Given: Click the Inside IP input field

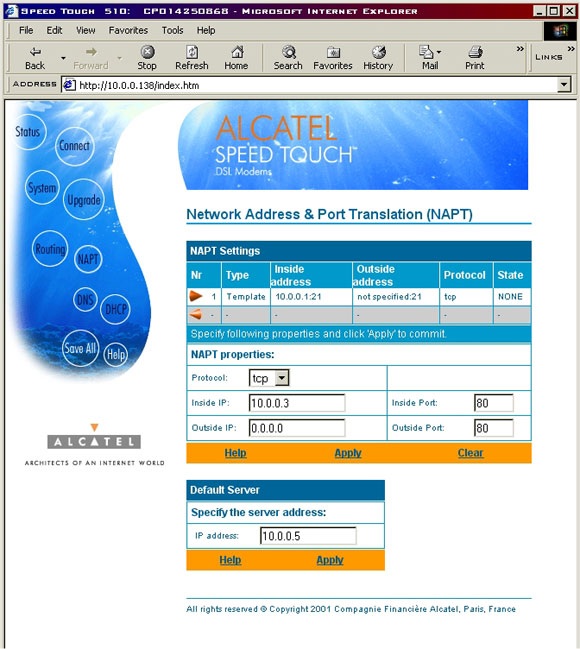Looking at the screenshot, I should 297,403.
